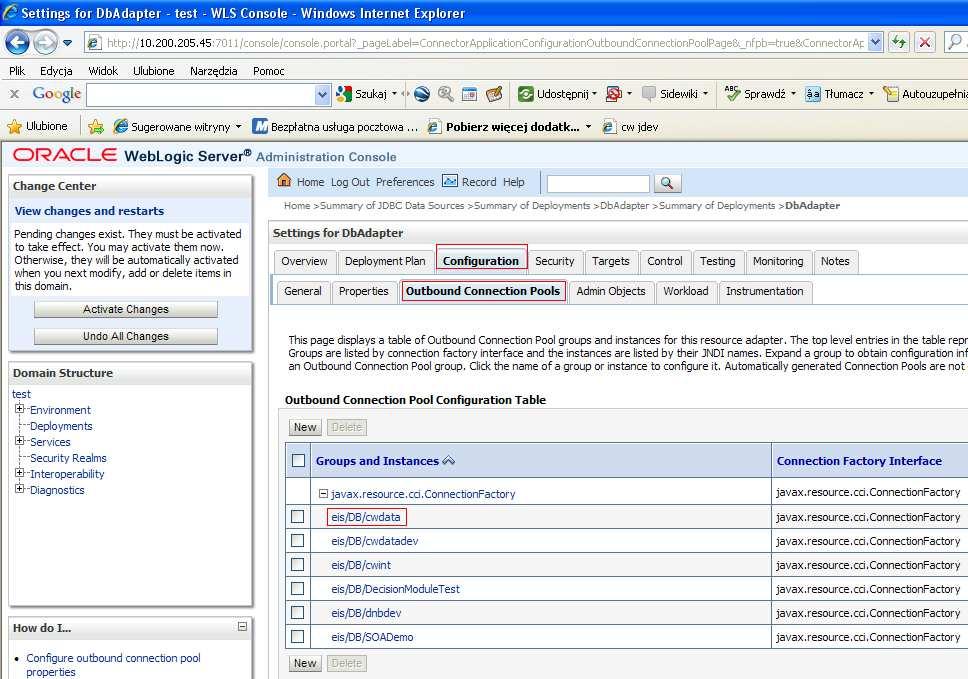
Task: Open the Google search box dropdown
Action: 322,94
